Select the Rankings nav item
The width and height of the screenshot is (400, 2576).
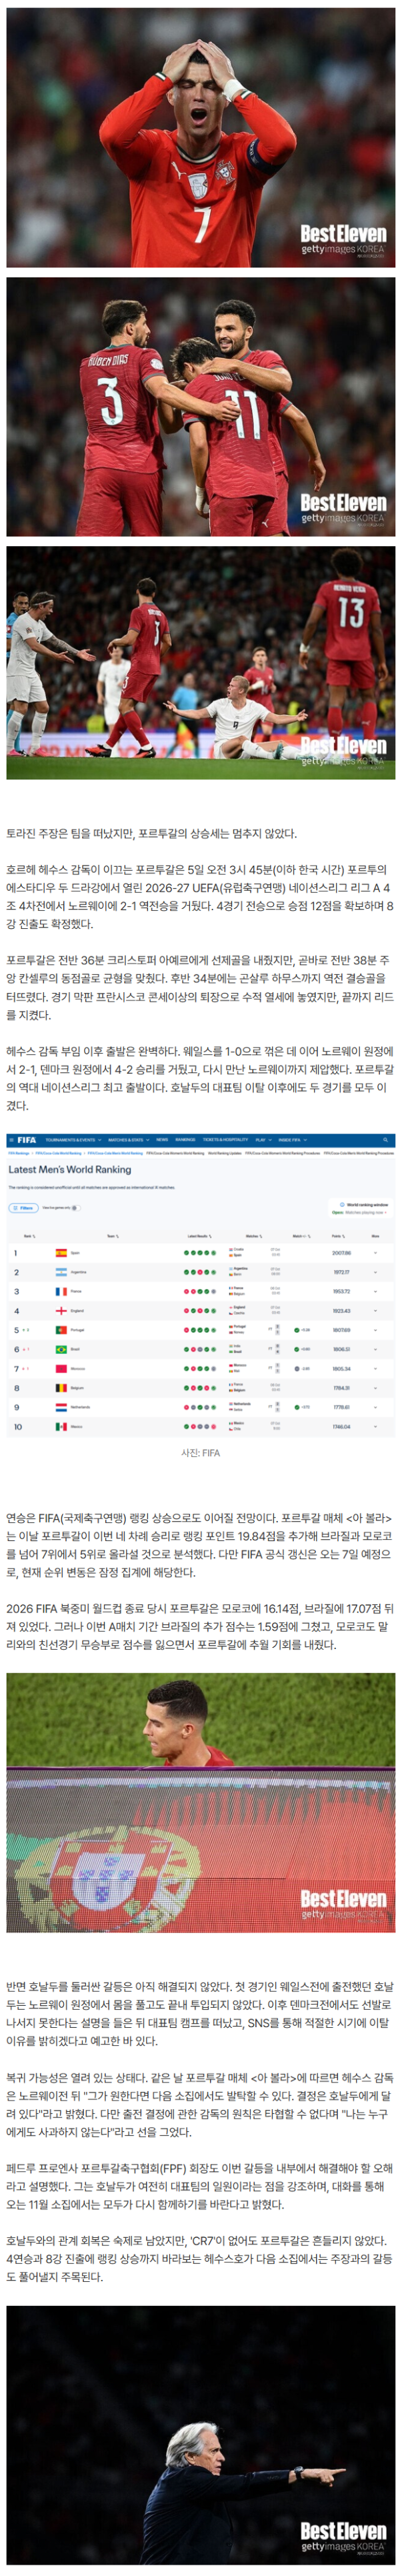point(186,1140)
